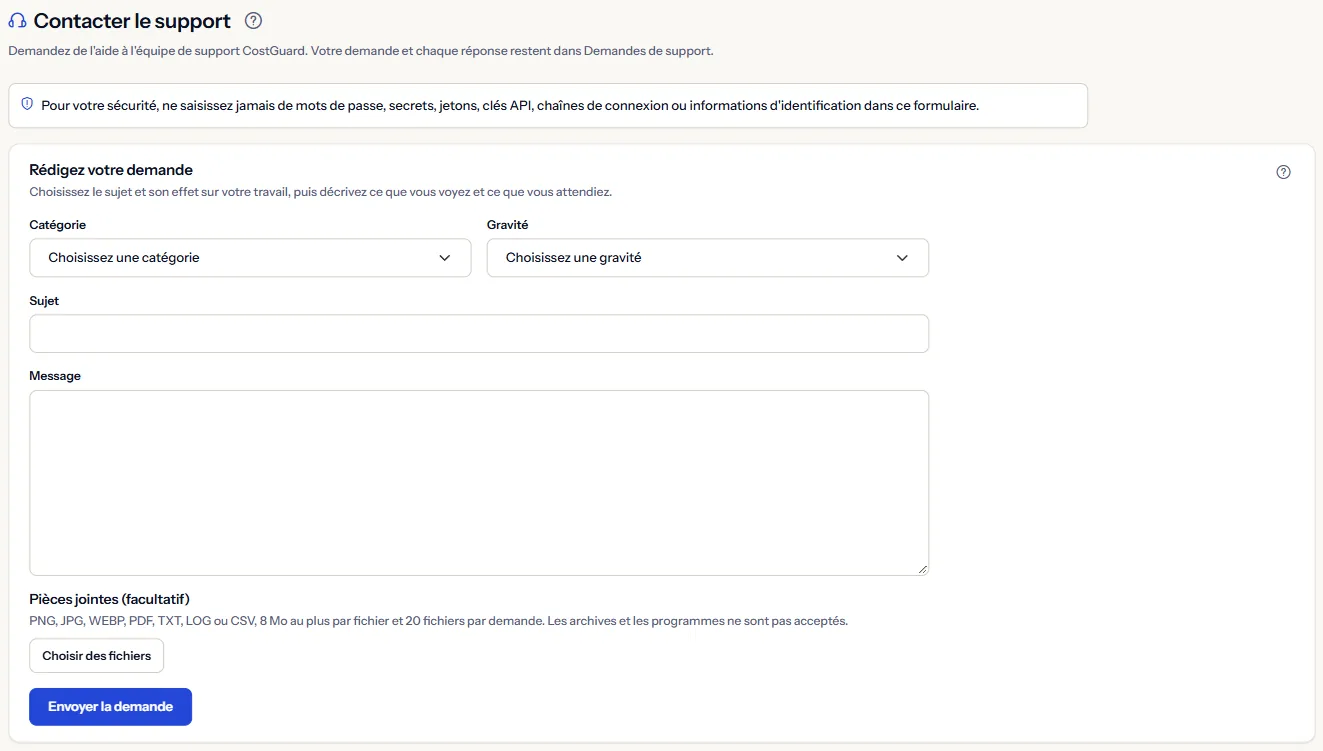The height and width of the screenshot is (751, 1323).
Task: Click the headset icon by the page title
Action: click(17, 21)
